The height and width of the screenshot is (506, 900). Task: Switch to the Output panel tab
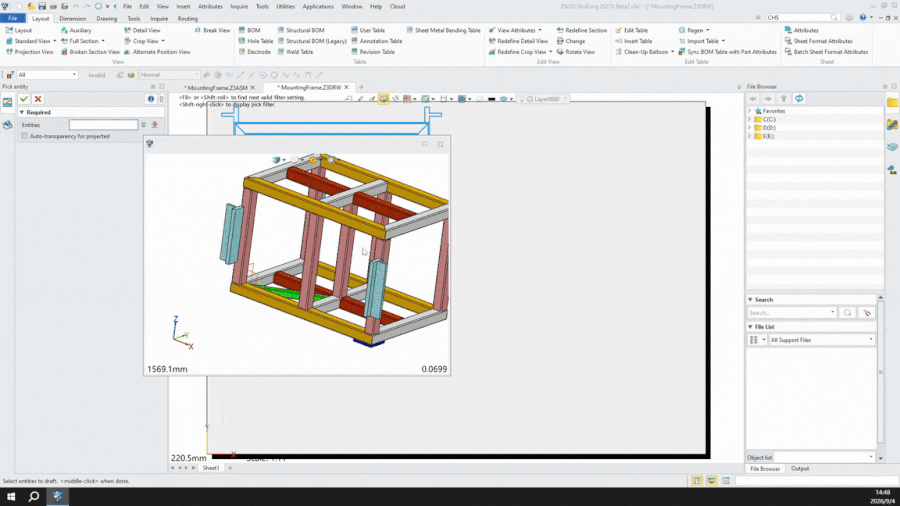(x=800, y=469)
